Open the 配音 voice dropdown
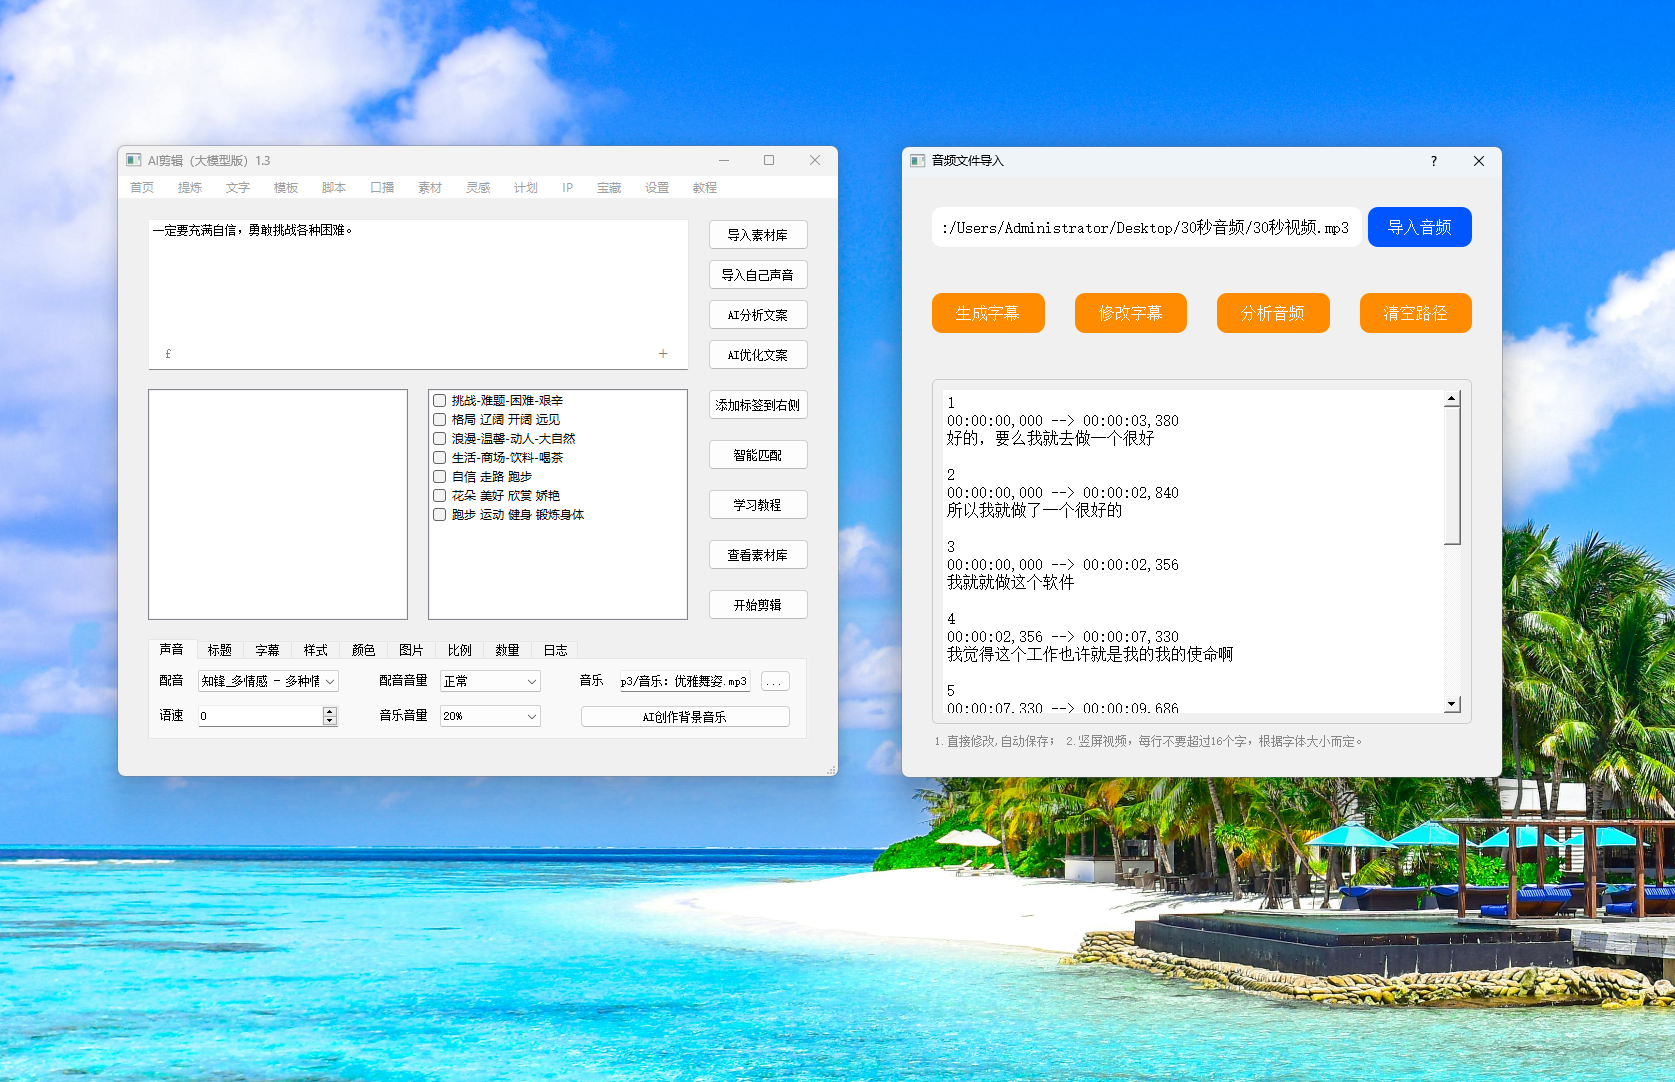Image resolution: width=1675 pixels, height=1082 pixels. (x=268, y=681)
